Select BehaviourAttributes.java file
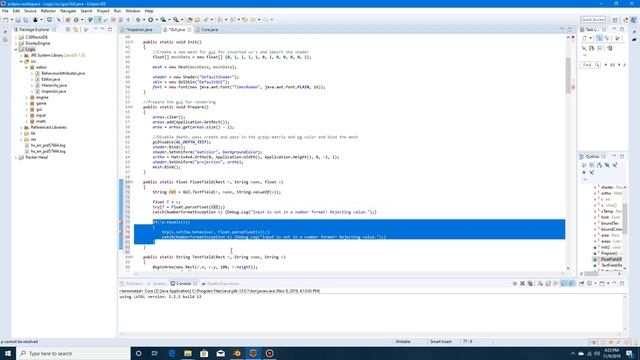 tap(63, 73)
